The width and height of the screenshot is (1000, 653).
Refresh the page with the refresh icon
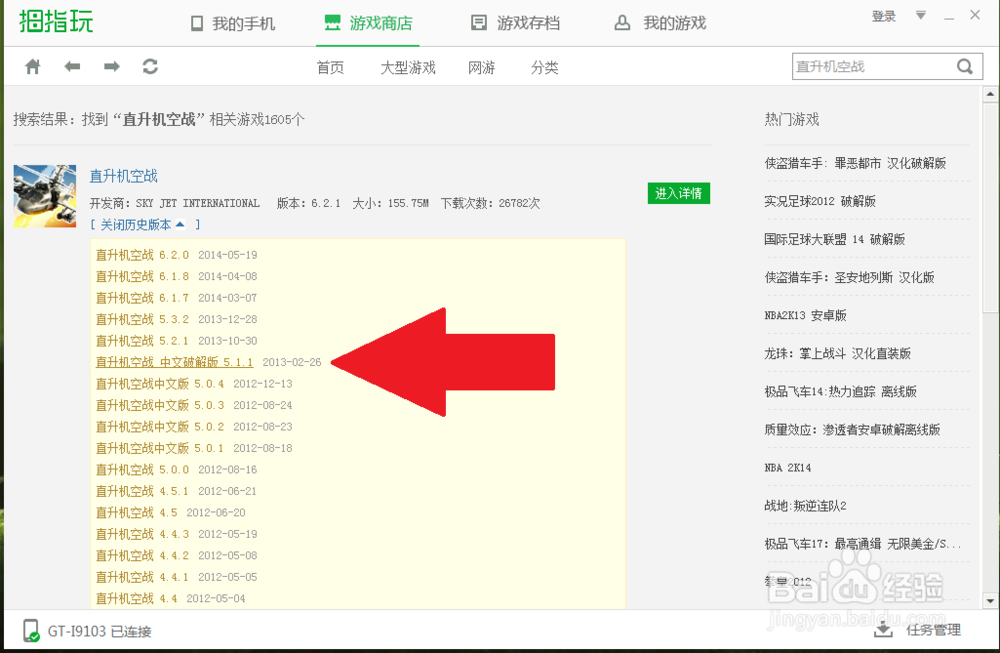[150, 66]
